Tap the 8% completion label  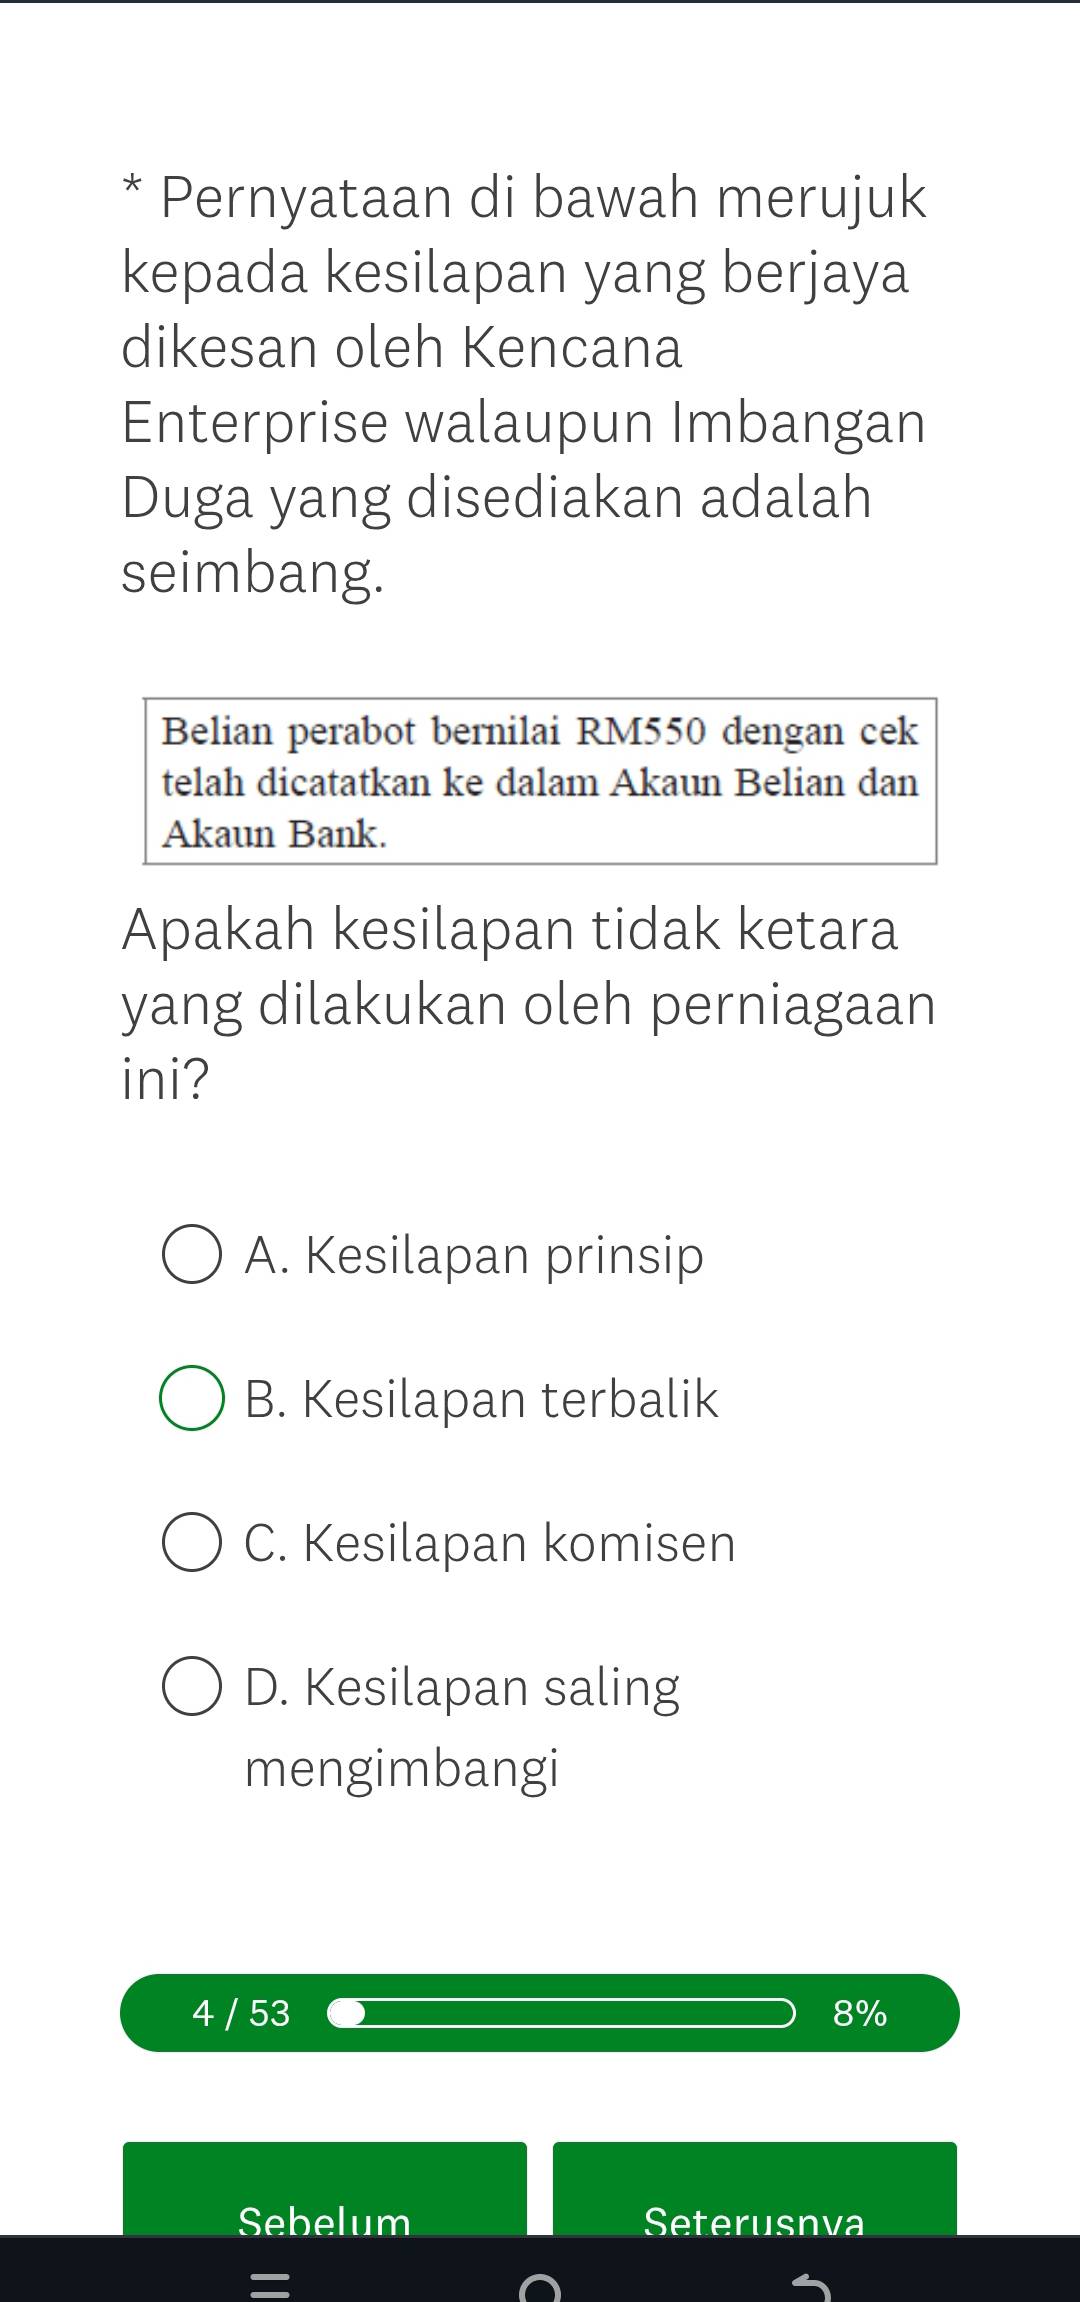(860, 2012)
